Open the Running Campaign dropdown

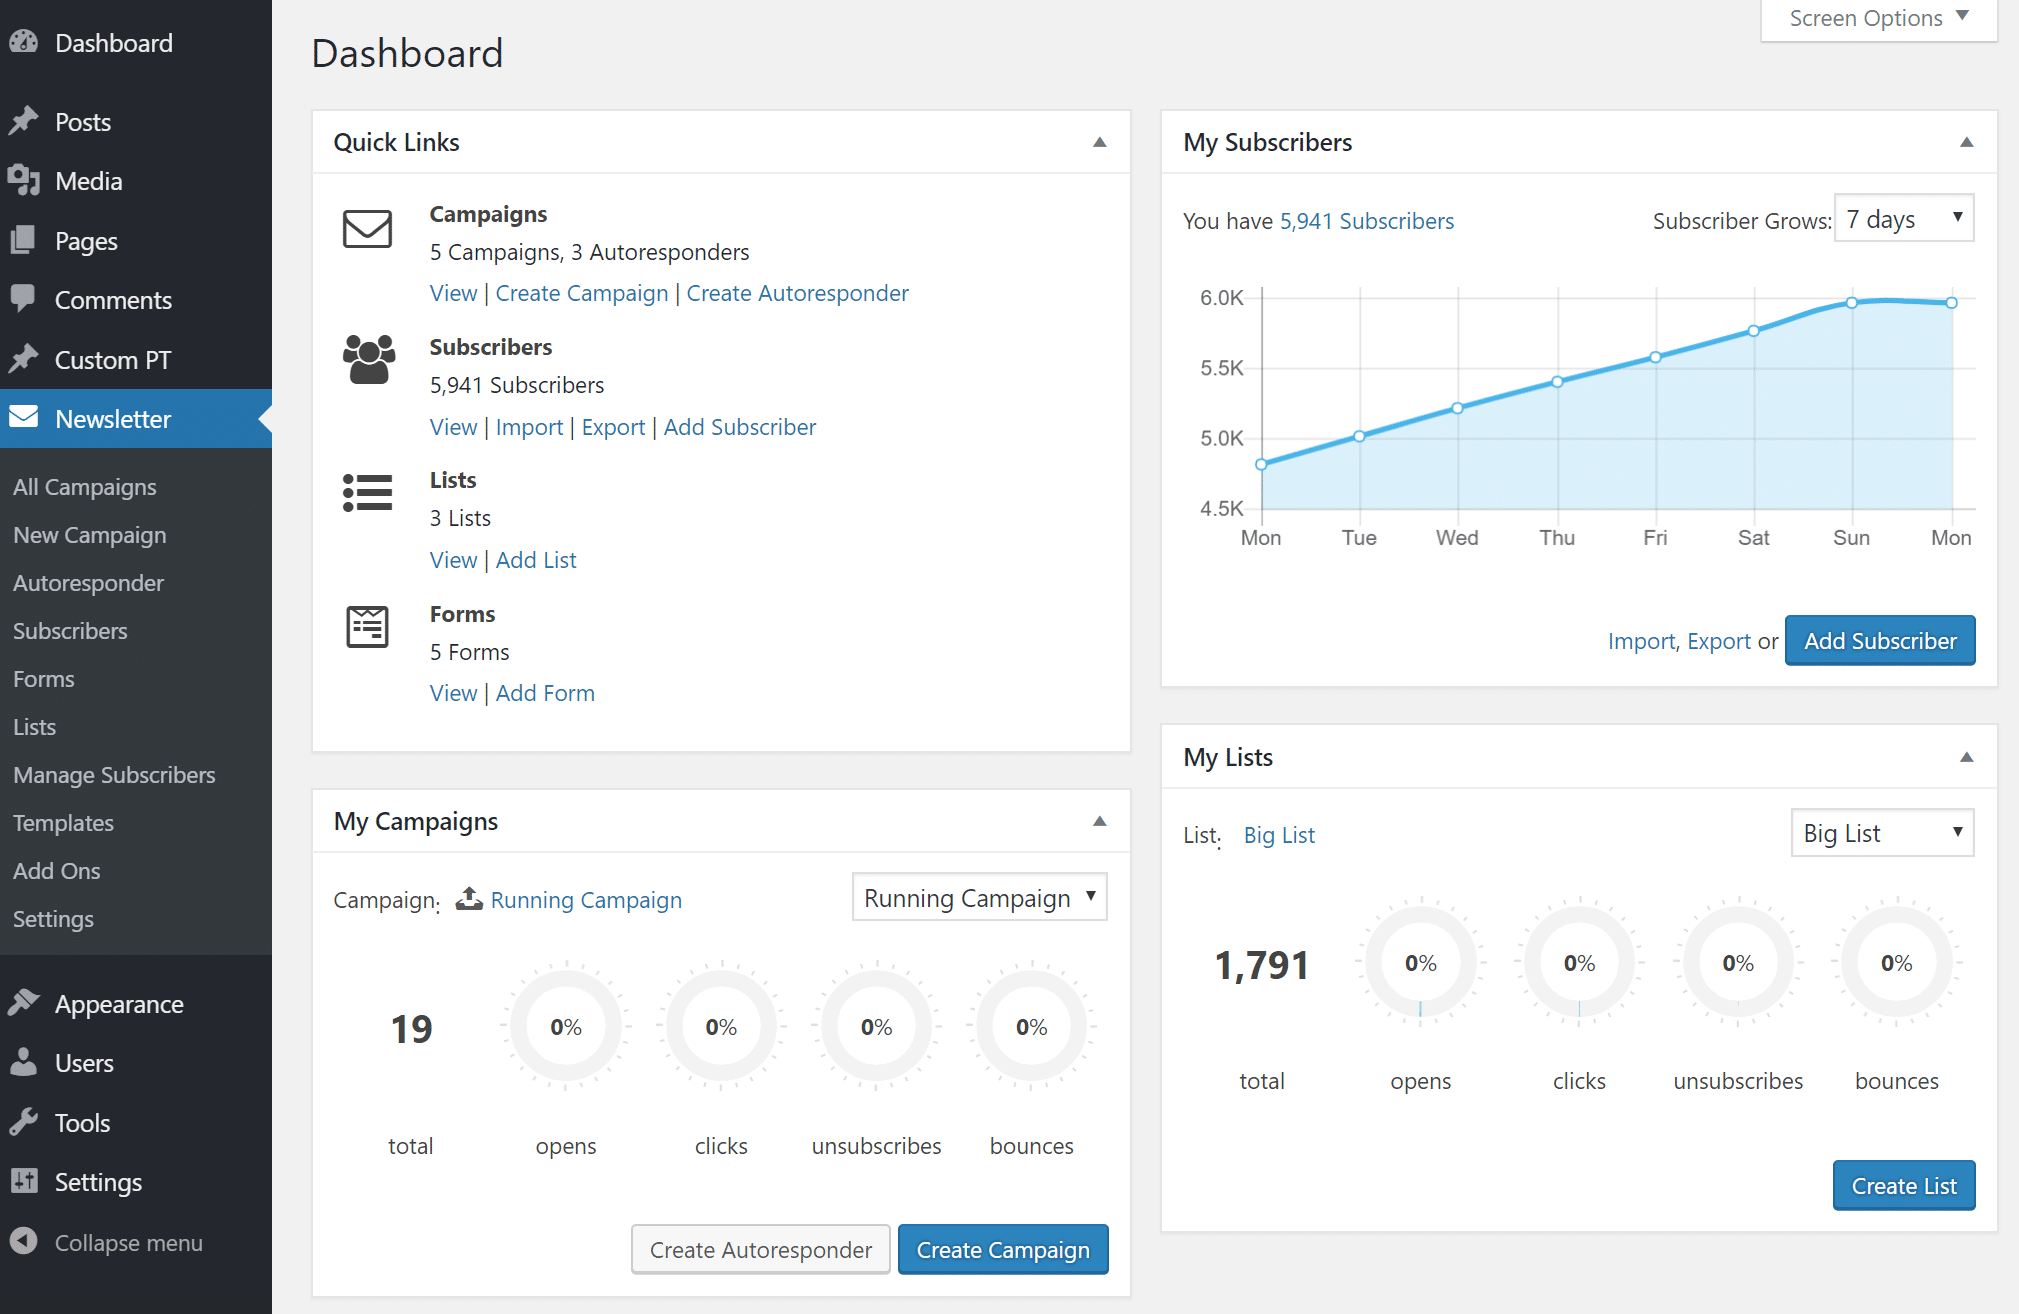979,898
